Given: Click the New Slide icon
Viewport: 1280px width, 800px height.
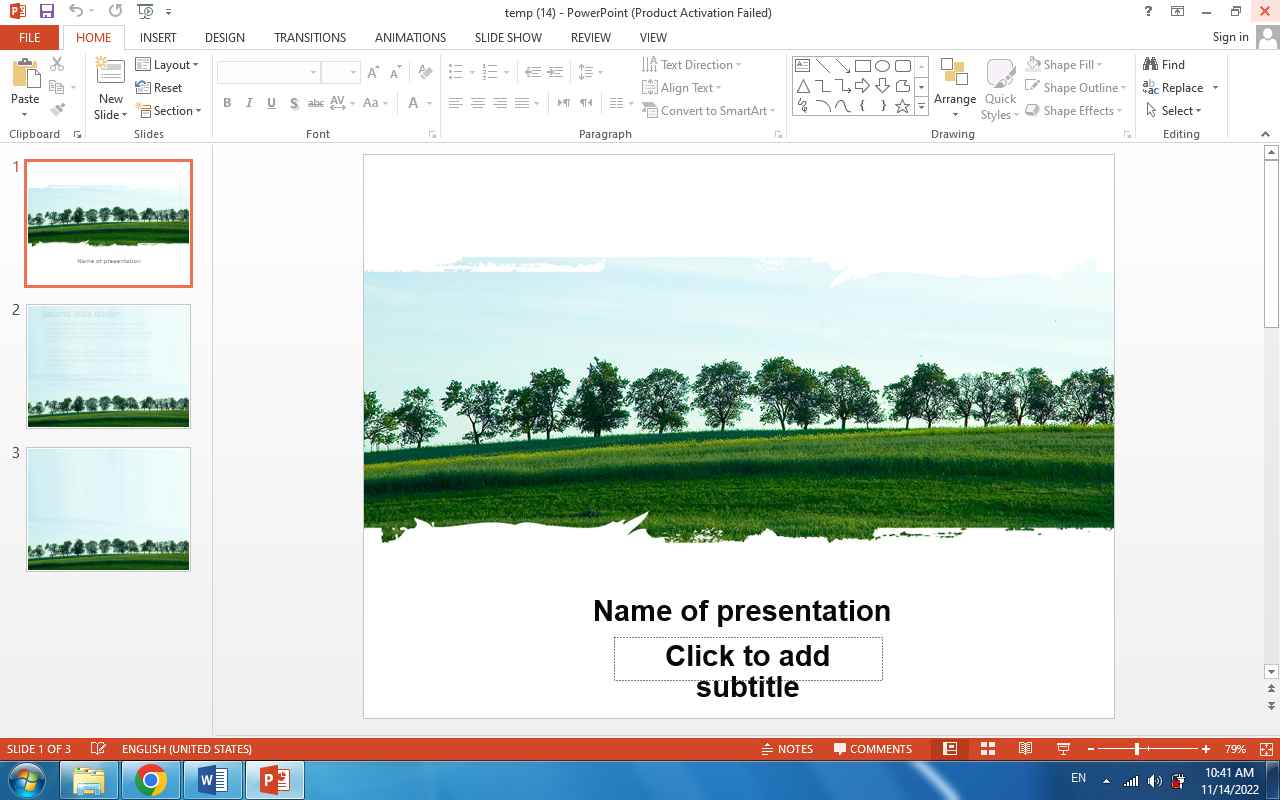Looking at the screenshot, I should click(x=110, y=72).
